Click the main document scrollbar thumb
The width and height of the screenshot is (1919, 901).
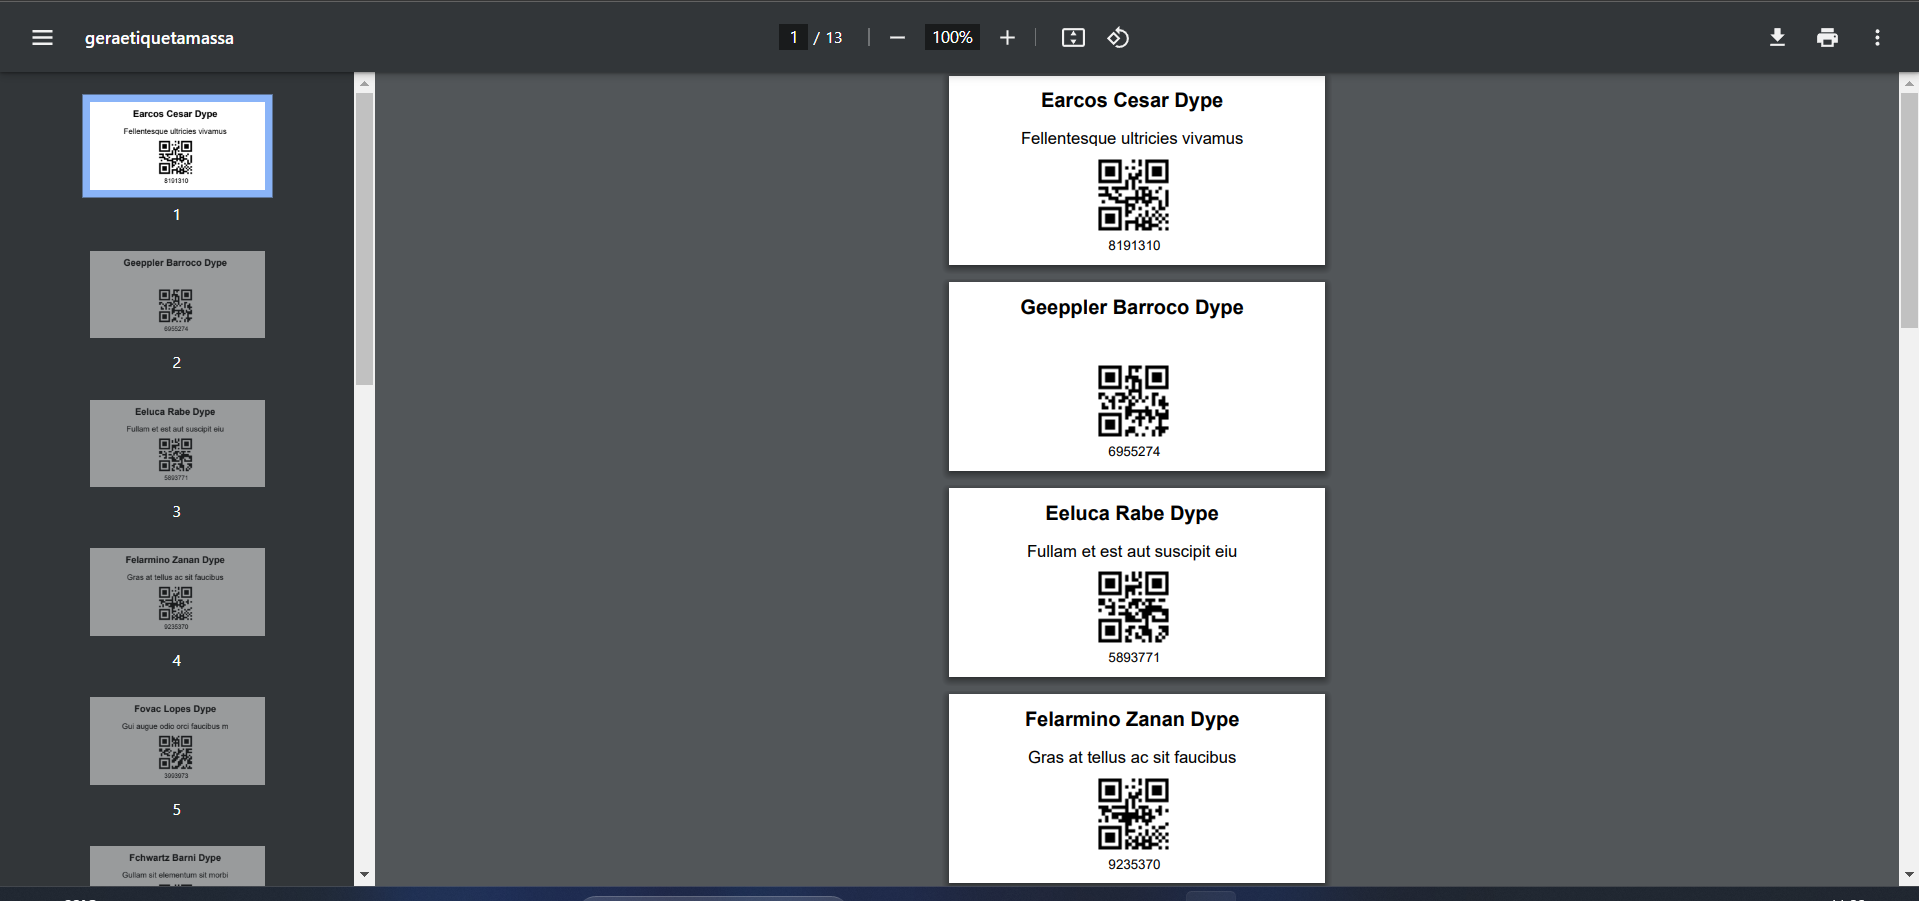(1909, 210)
